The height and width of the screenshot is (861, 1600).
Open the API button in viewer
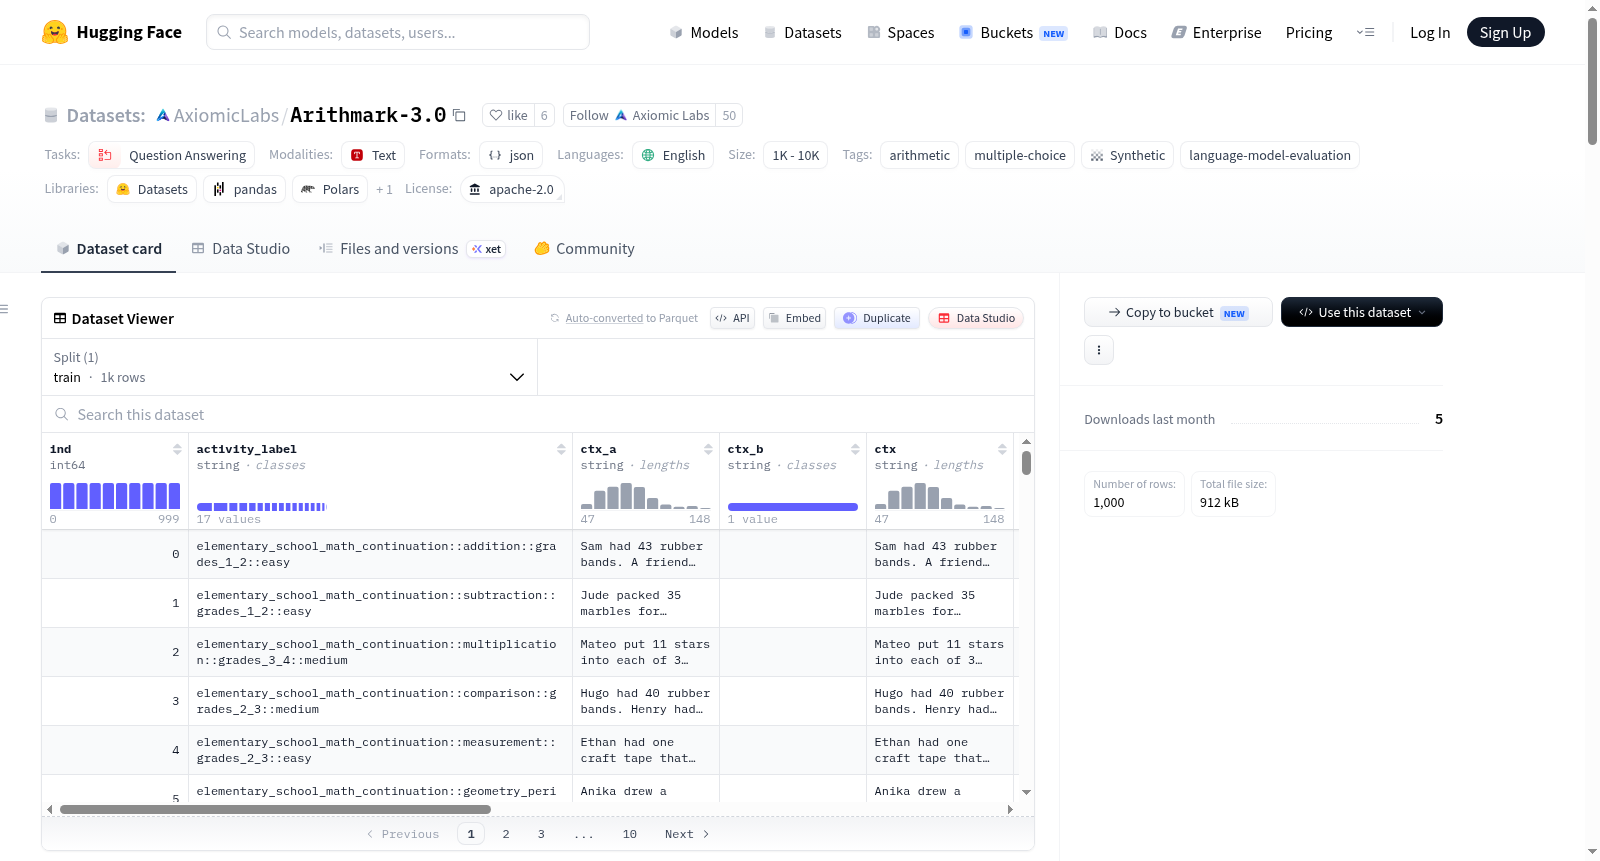732,318
